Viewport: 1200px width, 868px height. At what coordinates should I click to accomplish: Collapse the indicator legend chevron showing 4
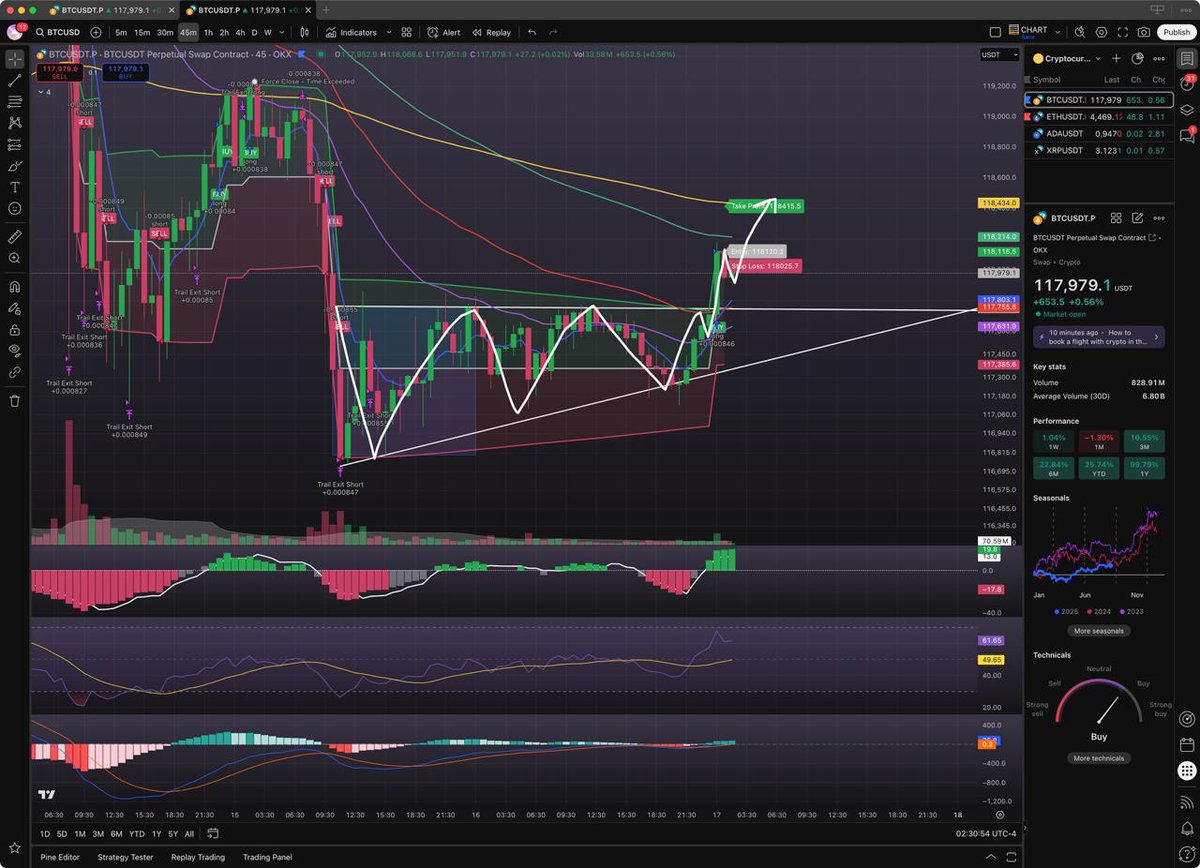pos(43,92)
